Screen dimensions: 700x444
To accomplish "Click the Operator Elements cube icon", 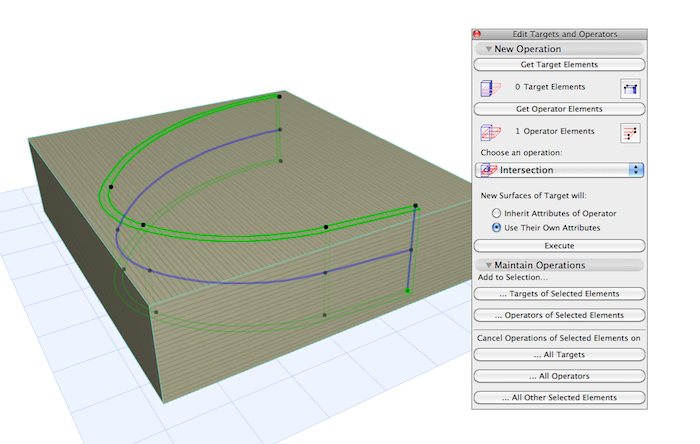I will coord(490,132).
